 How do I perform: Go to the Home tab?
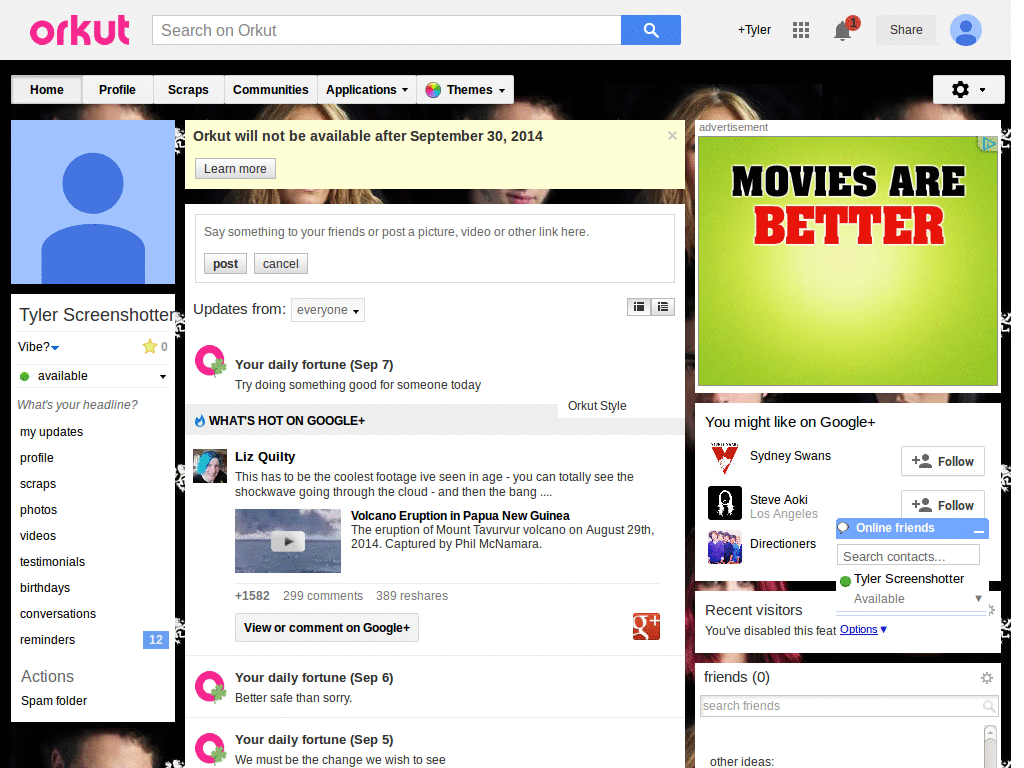click(46, 89)
